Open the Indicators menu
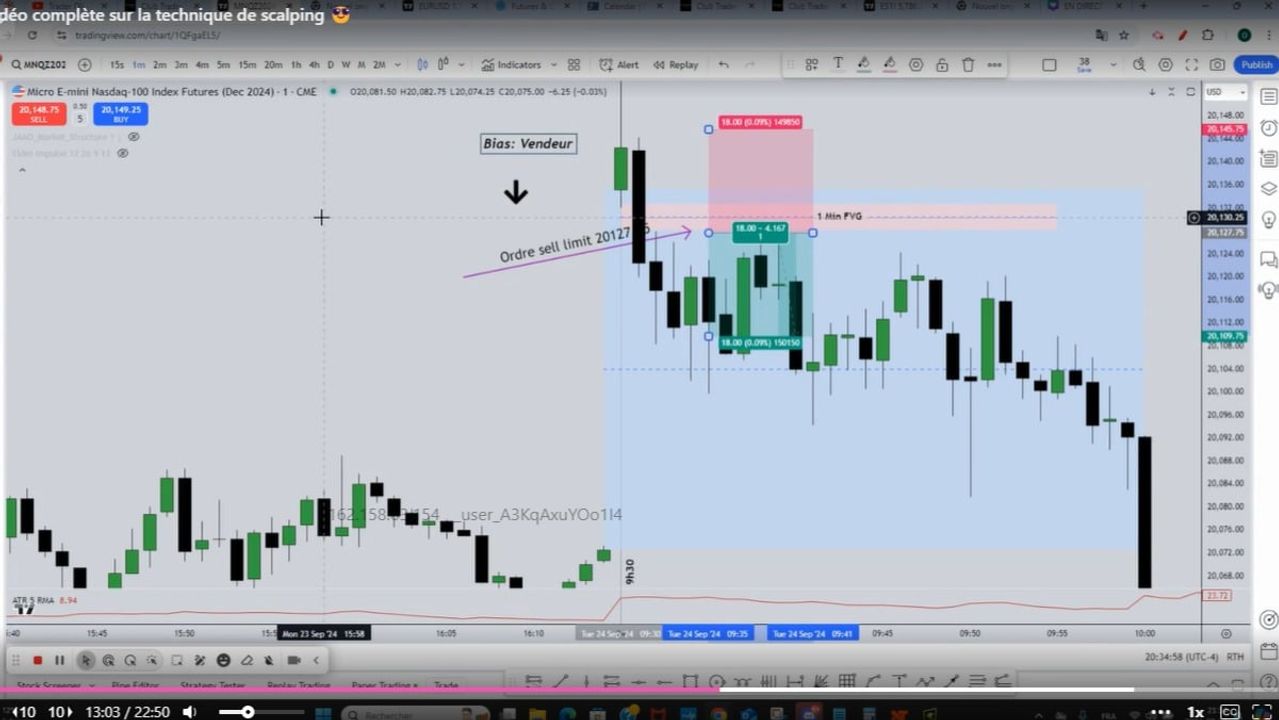This screenshot has height=720, width=1279. 511,65
